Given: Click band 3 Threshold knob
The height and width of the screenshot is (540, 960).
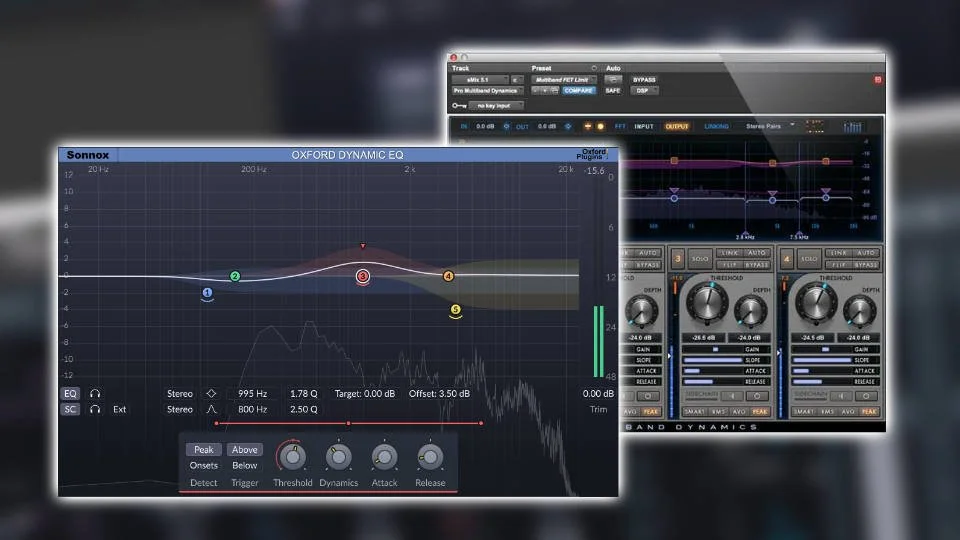Looking at the screenshot, I should pos(706,302).
